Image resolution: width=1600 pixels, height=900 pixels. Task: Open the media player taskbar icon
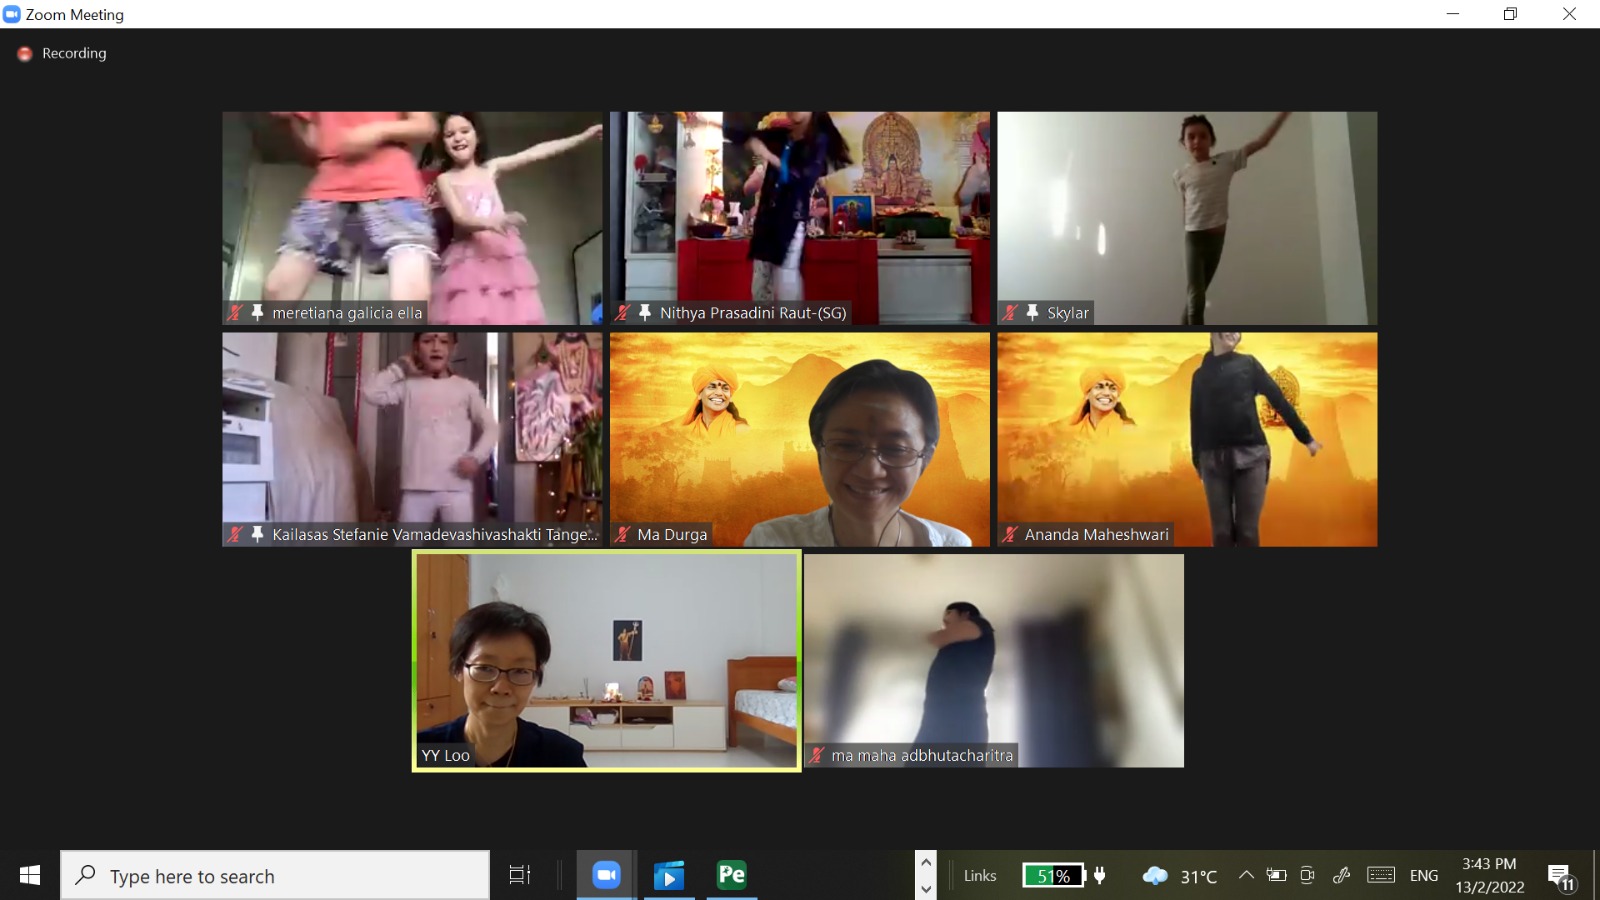669,876
